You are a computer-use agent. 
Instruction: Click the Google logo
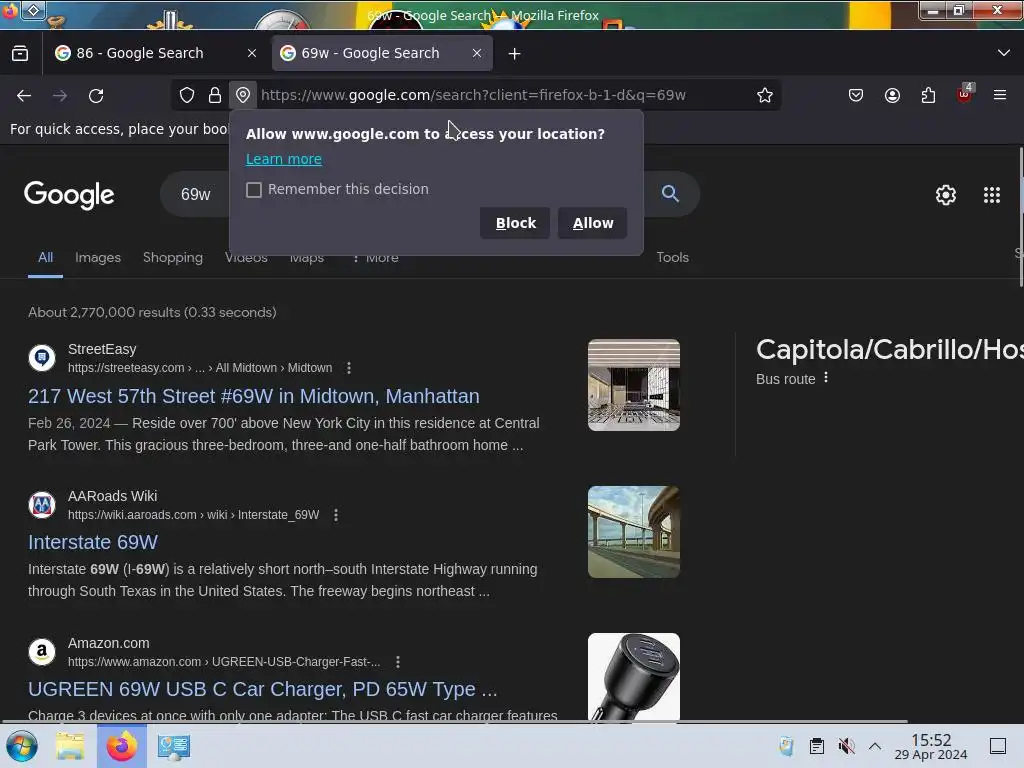69,195
